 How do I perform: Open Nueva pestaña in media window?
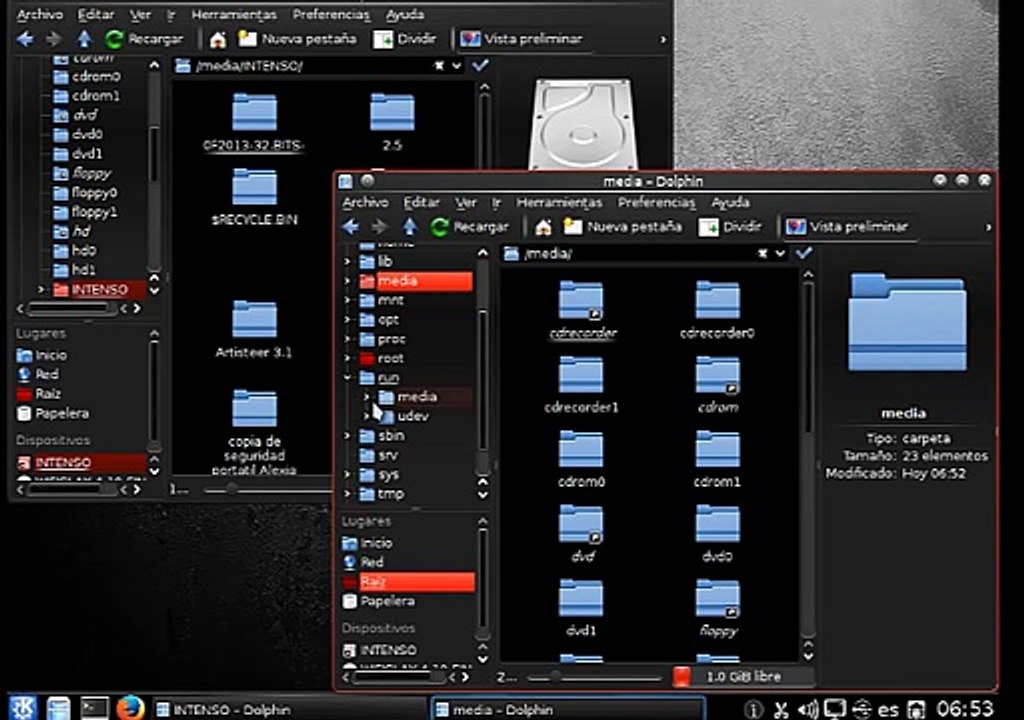622,227
